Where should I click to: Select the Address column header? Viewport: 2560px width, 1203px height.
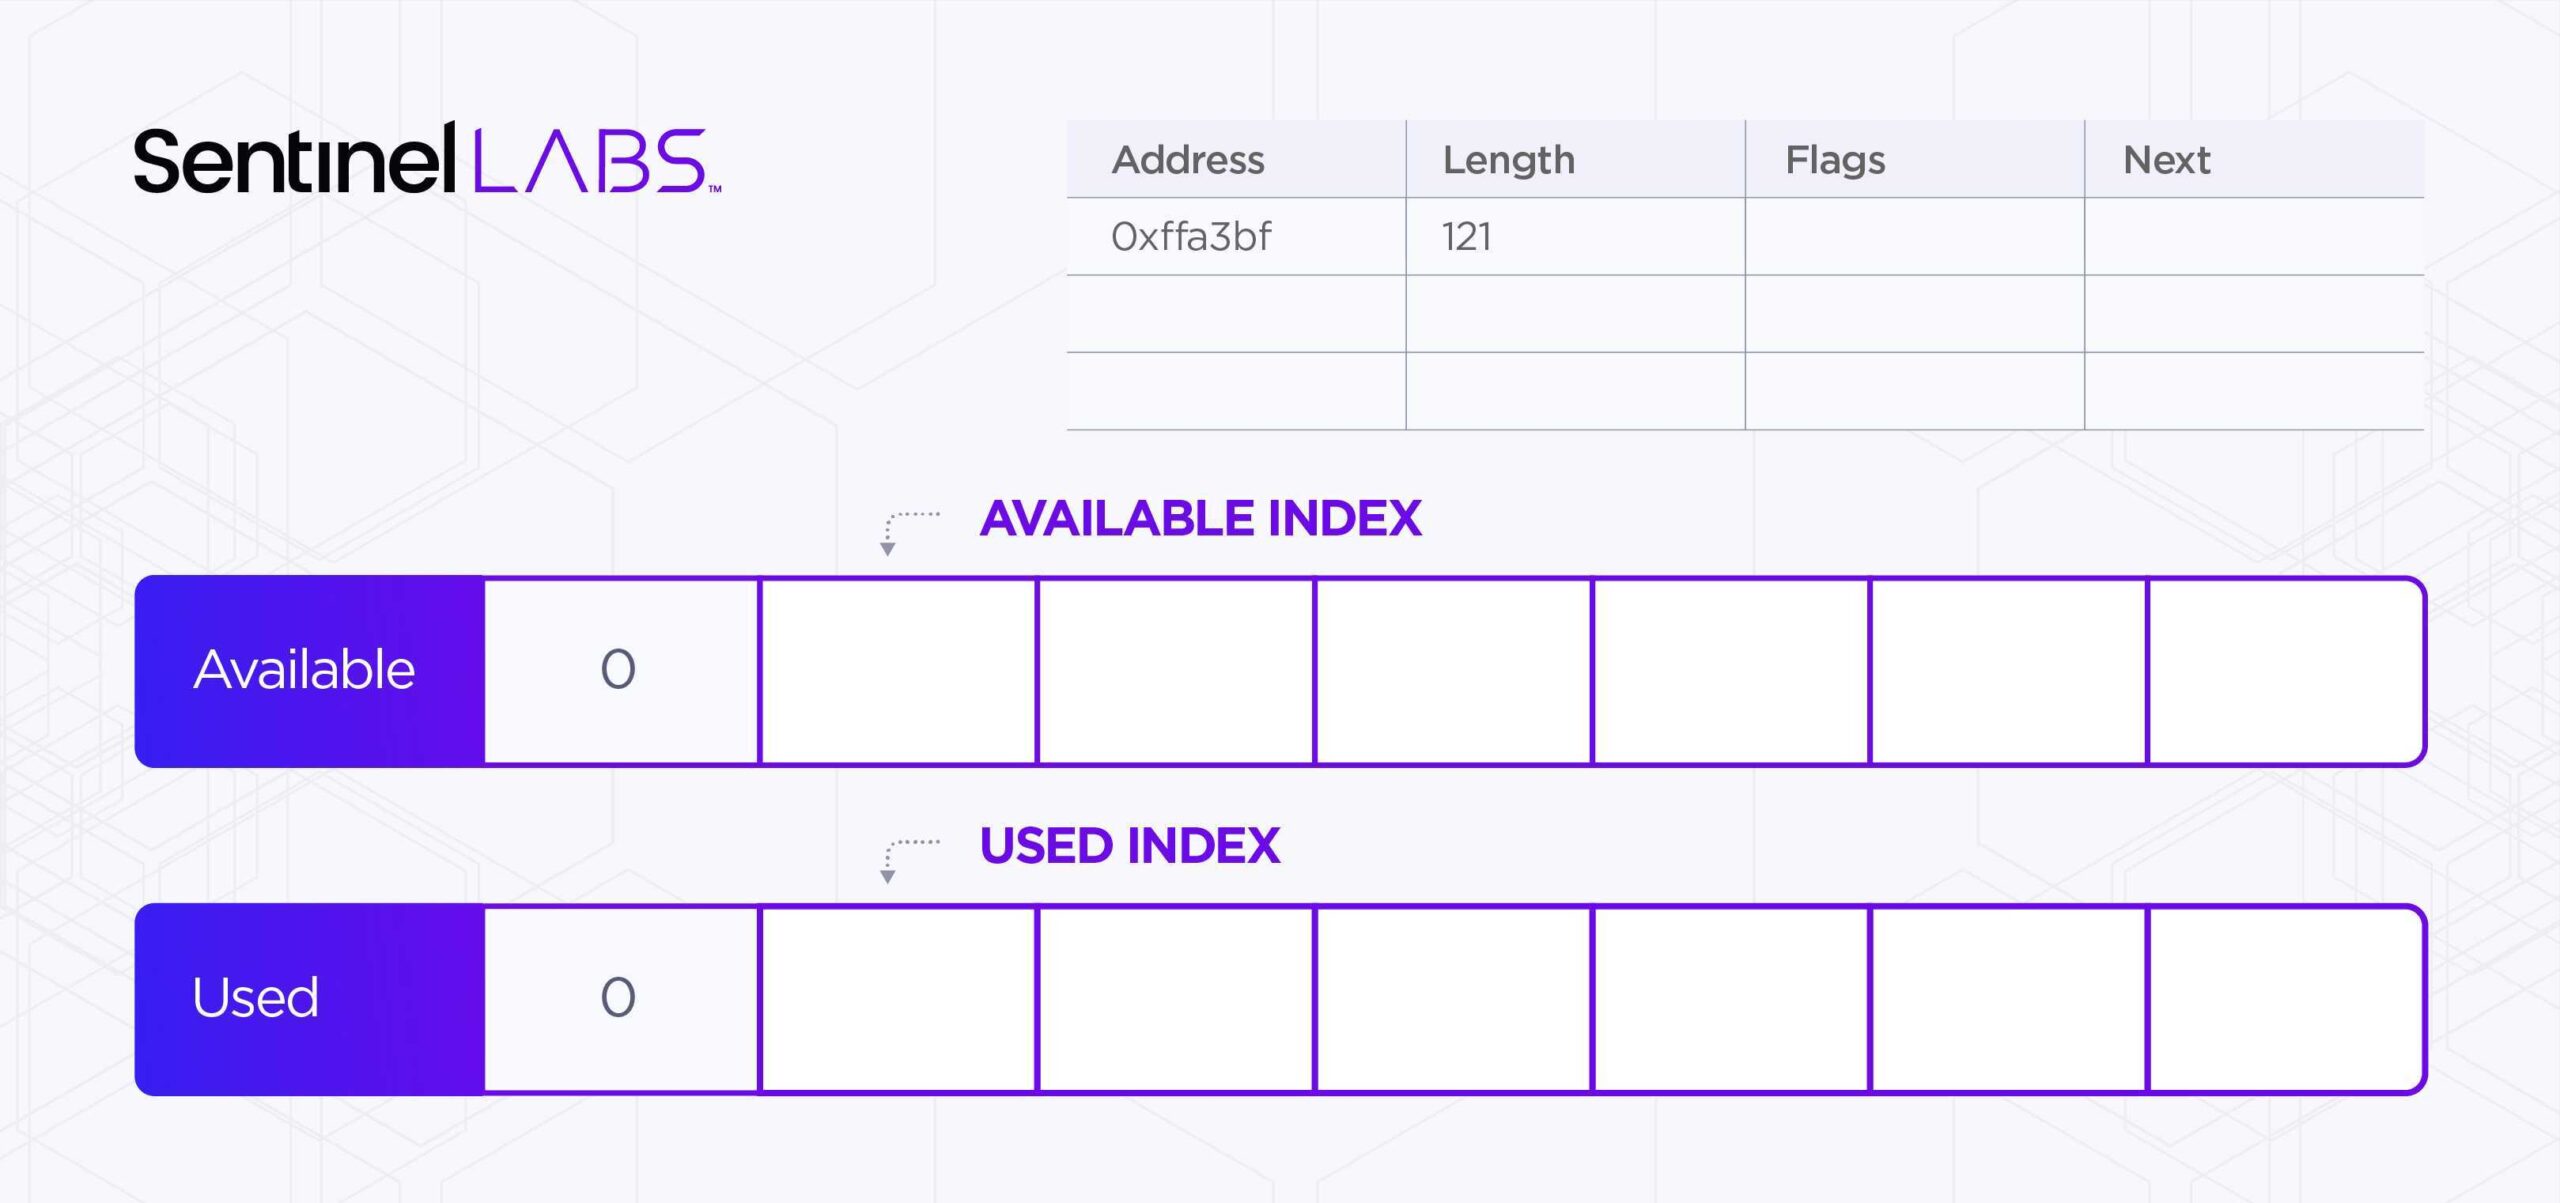pos(1188,160)
